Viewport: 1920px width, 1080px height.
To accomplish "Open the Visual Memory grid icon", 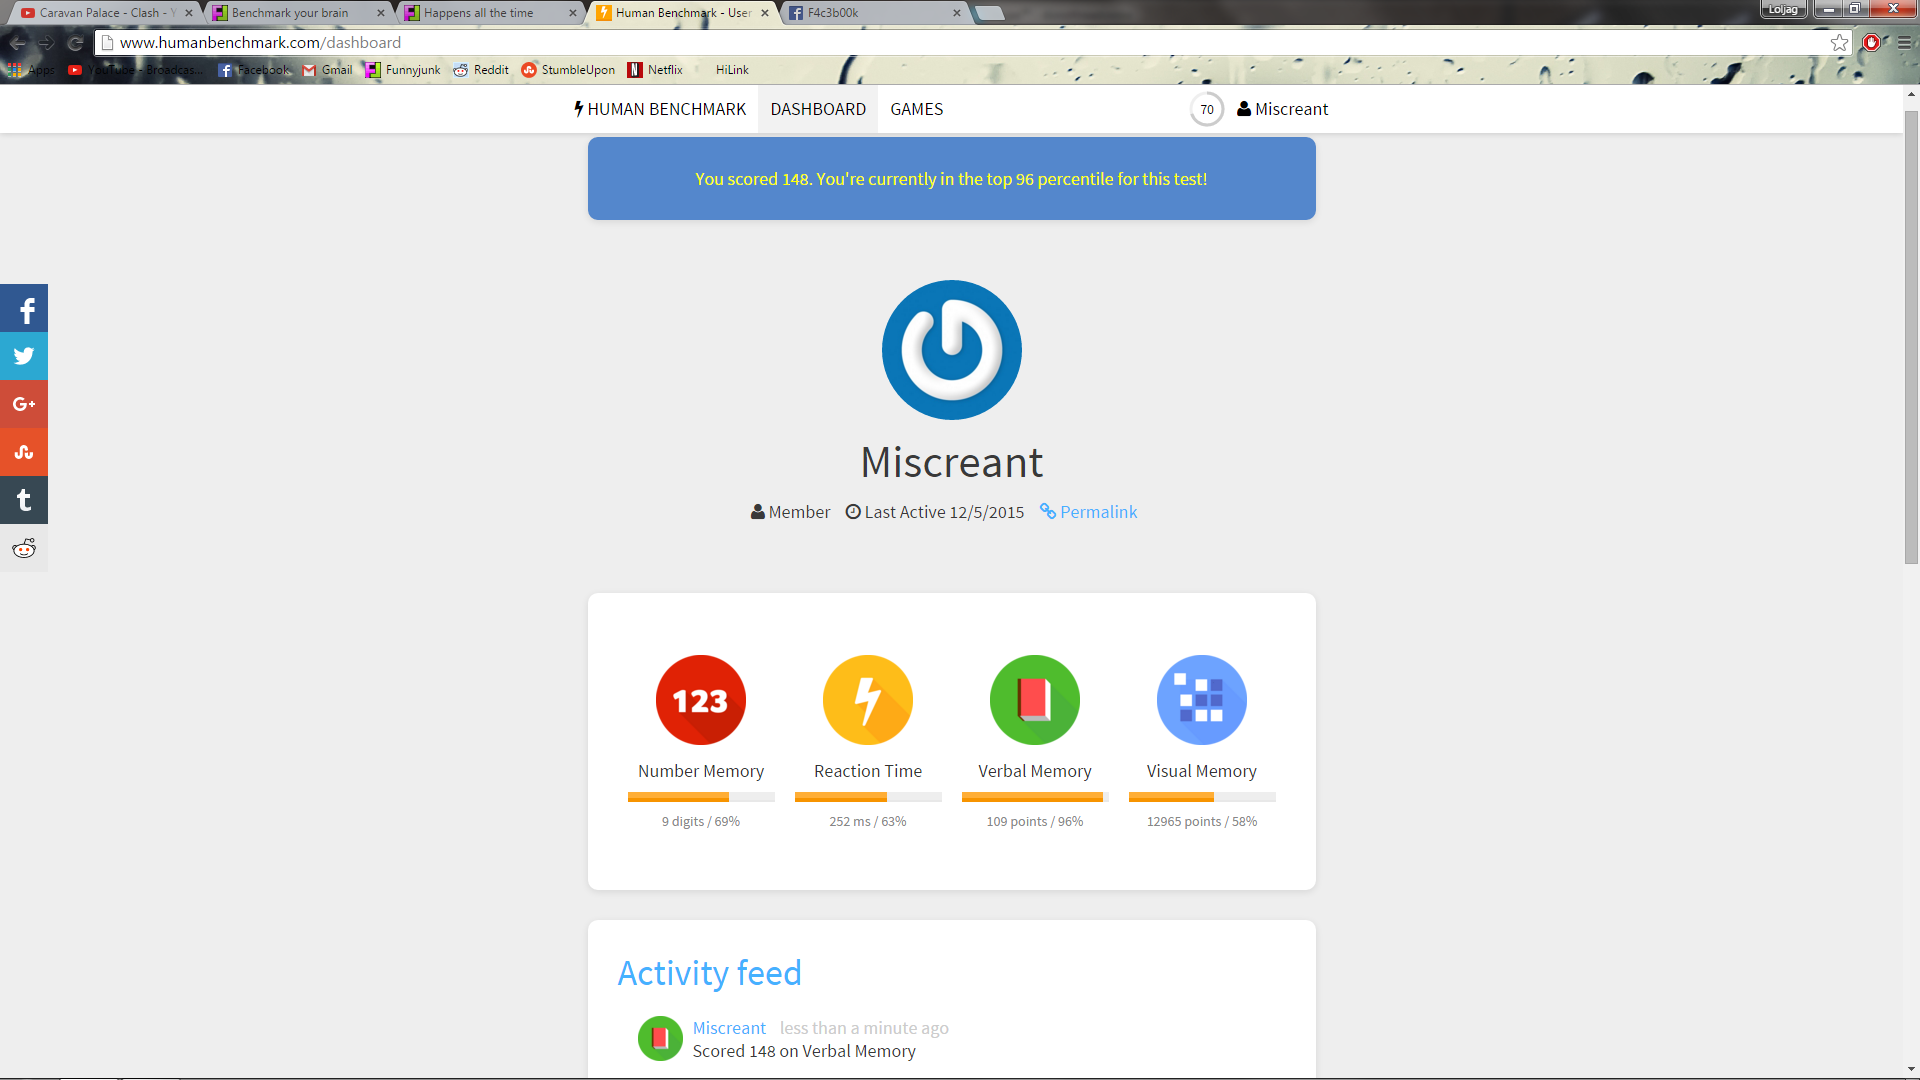I will click(x=1201, y=700).
